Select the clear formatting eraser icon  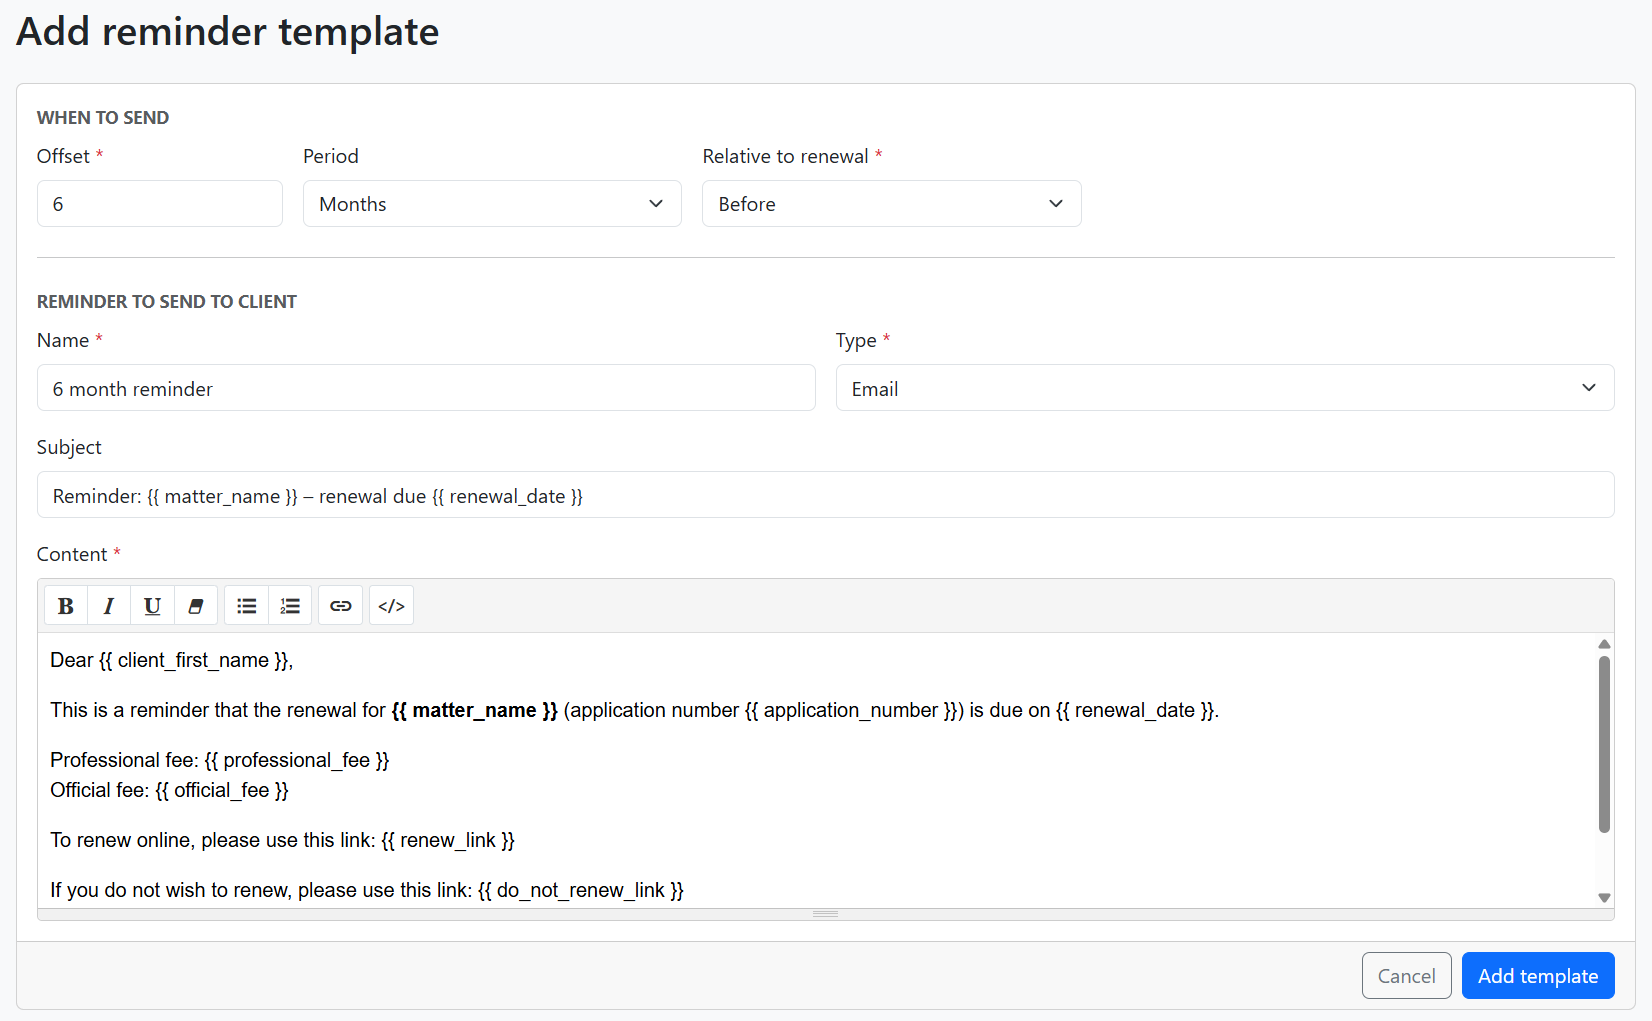click(x=196, y=605)
